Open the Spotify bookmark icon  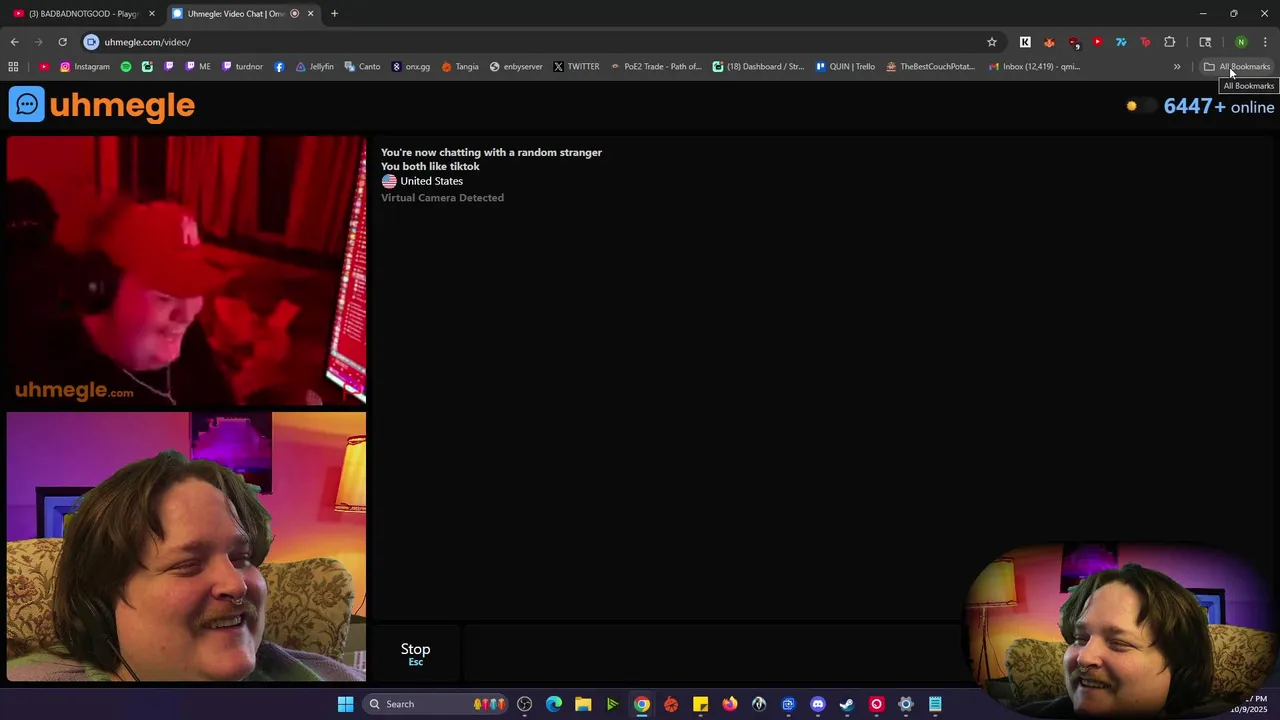click(126, 67)
